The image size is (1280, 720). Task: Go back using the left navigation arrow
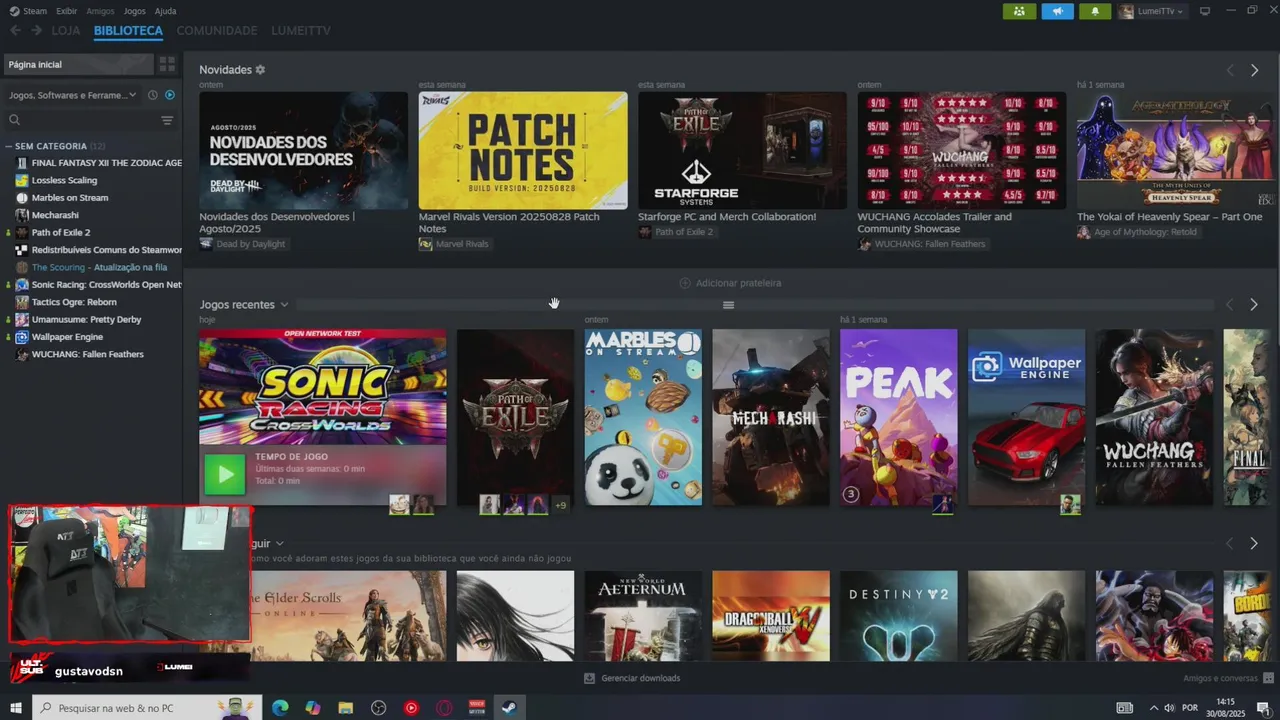click(15, 31)
